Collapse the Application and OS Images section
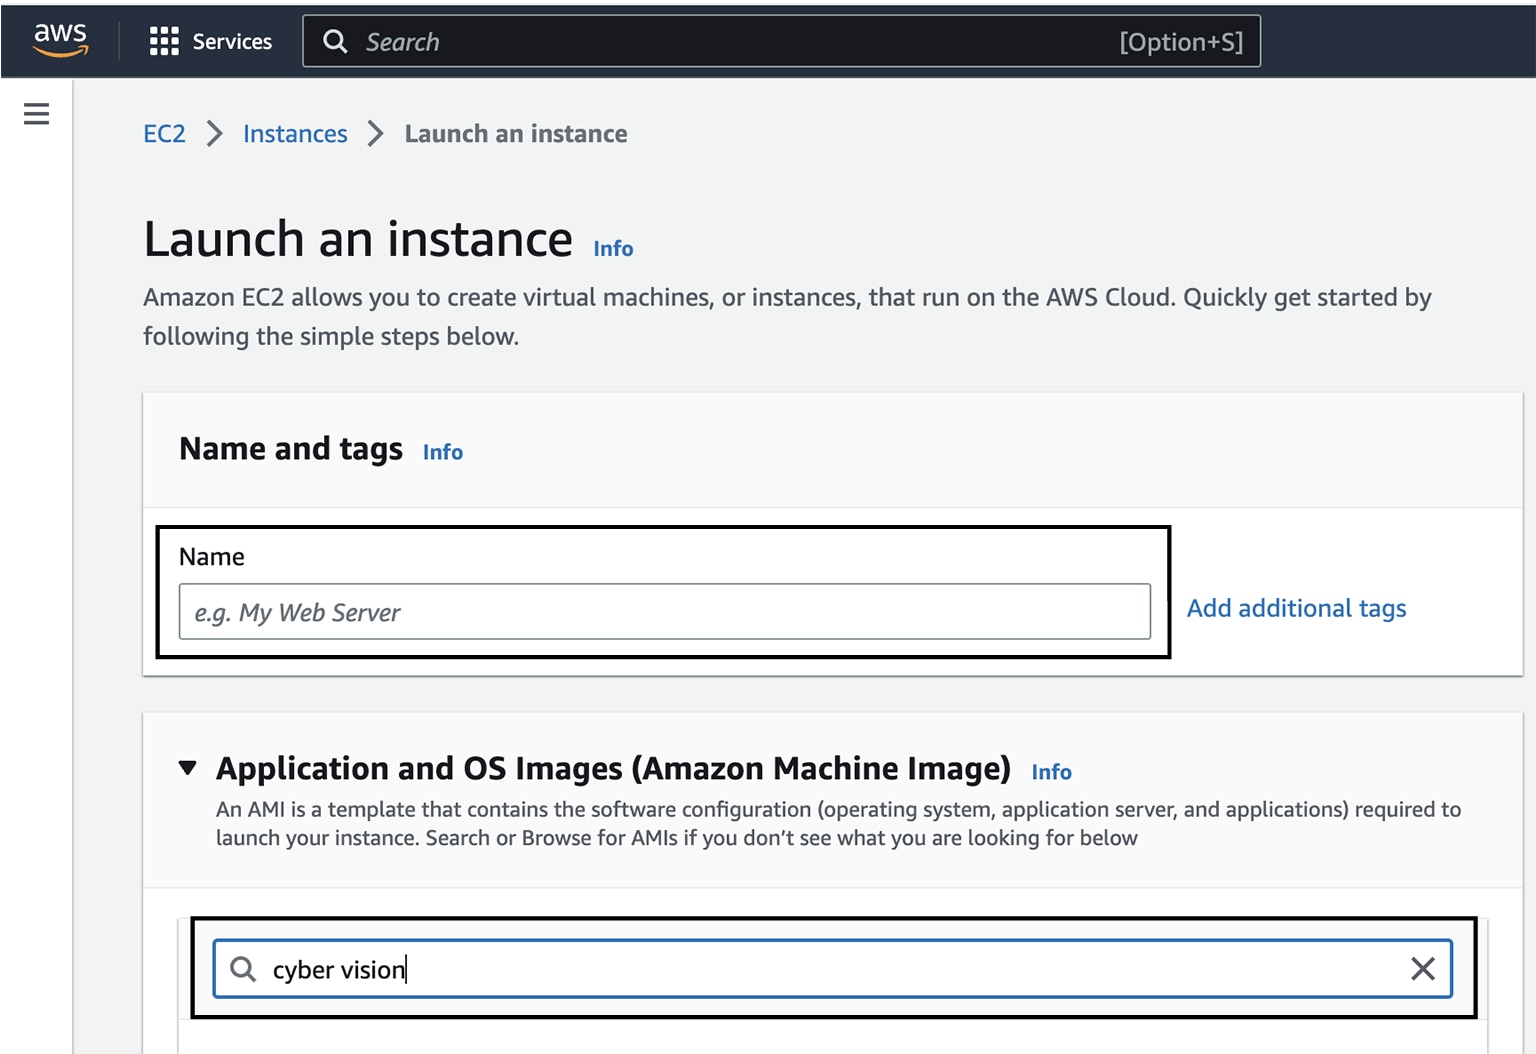 coord(187,768)
